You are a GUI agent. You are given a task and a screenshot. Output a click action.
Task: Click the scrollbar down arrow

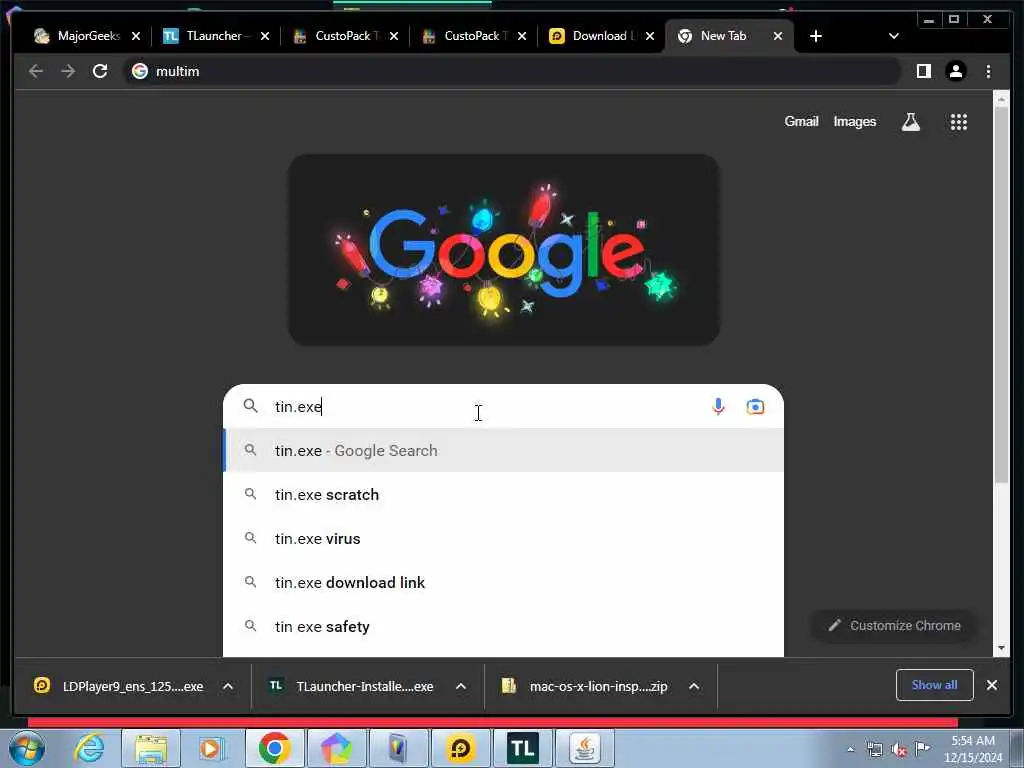(1001, 648)
